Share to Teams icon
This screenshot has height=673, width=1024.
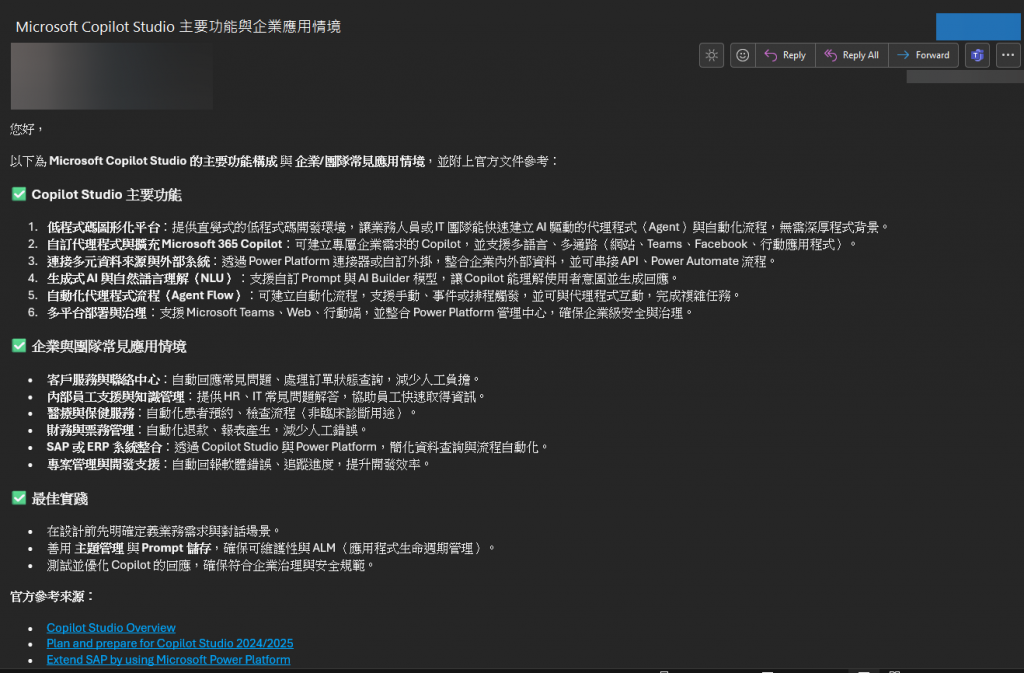pyautogui.click(x=977, y=55)
